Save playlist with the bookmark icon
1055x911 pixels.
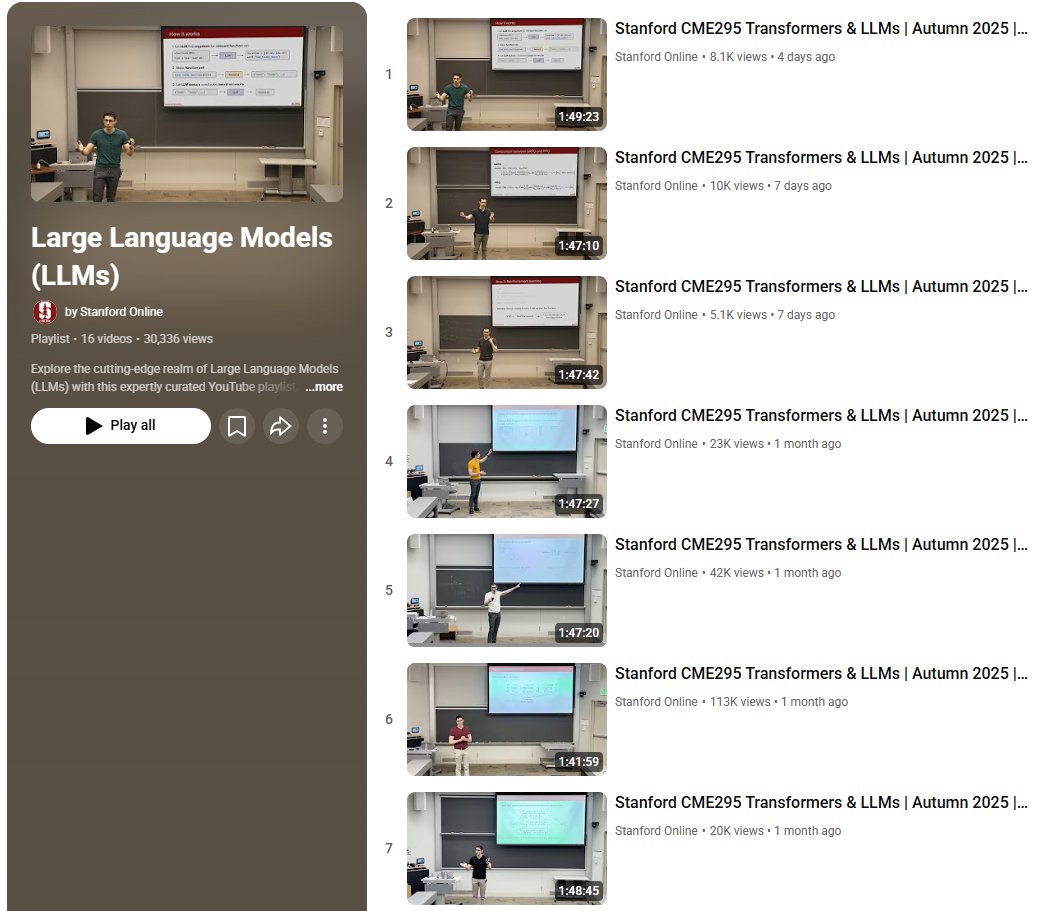(x=237, y=426)
